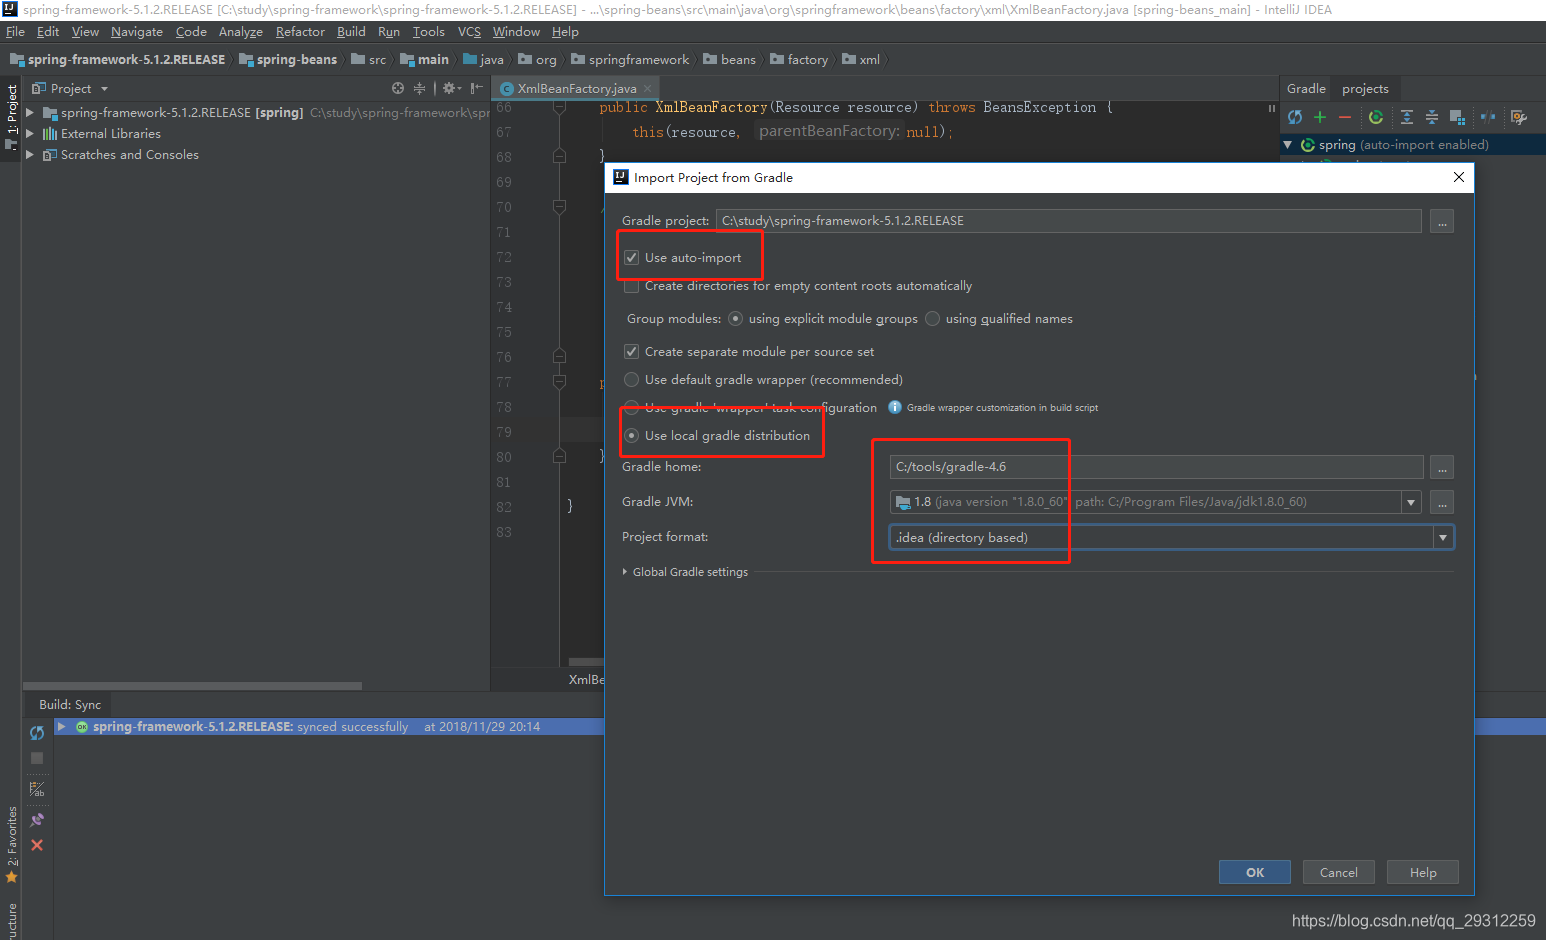The height and width of the screenshot is (940, 1546).
Task: Expand the synced successfully build result row
Action: (x=62, y=727)
